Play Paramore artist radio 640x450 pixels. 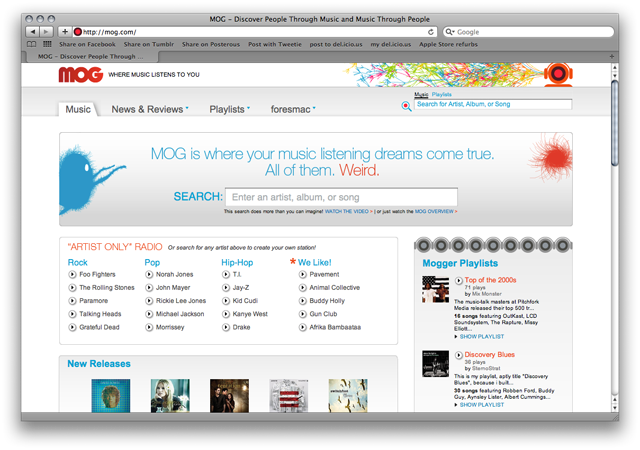click(x=72, y=301)
